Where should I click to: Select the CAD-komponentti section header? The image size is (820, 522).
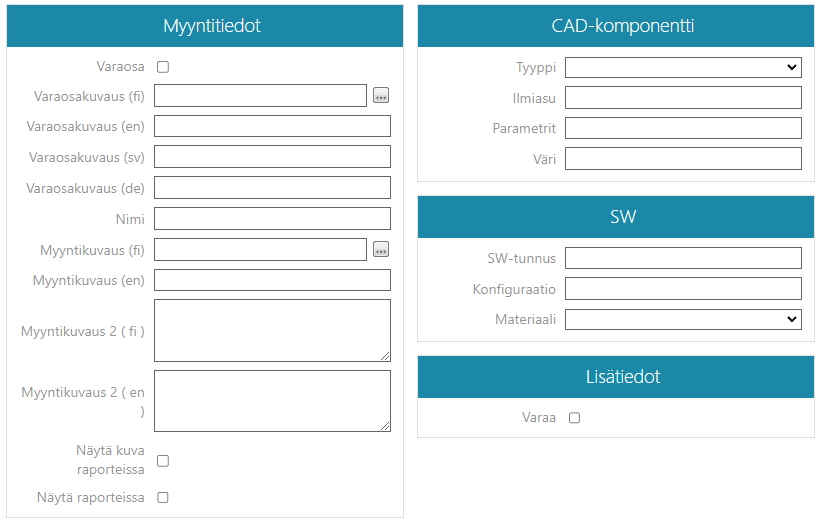616,27
